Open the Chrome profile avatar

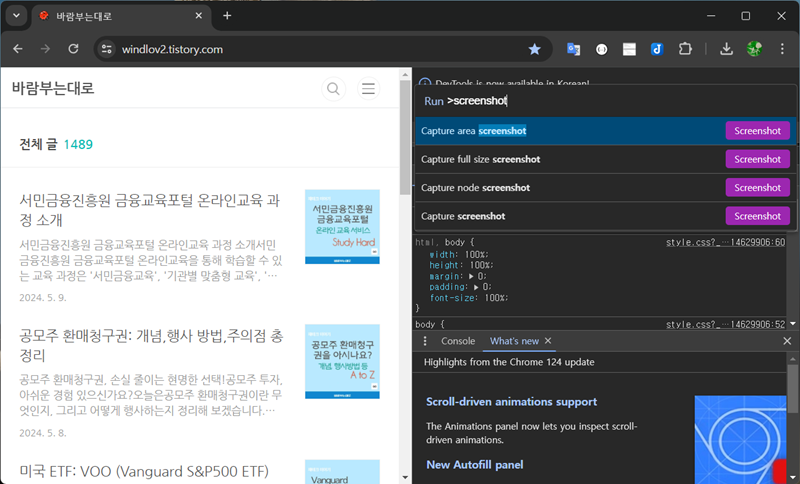pyautogui.click(x=754, y=49)
